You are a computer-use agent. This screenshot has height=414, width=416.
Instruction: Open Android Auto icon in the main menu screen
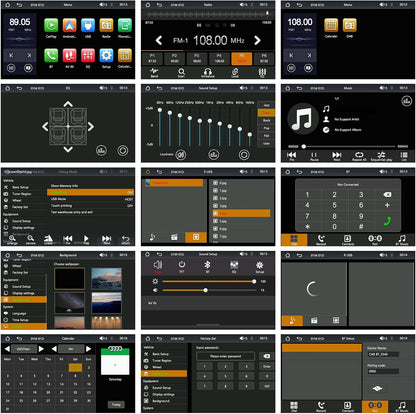click(x=70, y=26)
